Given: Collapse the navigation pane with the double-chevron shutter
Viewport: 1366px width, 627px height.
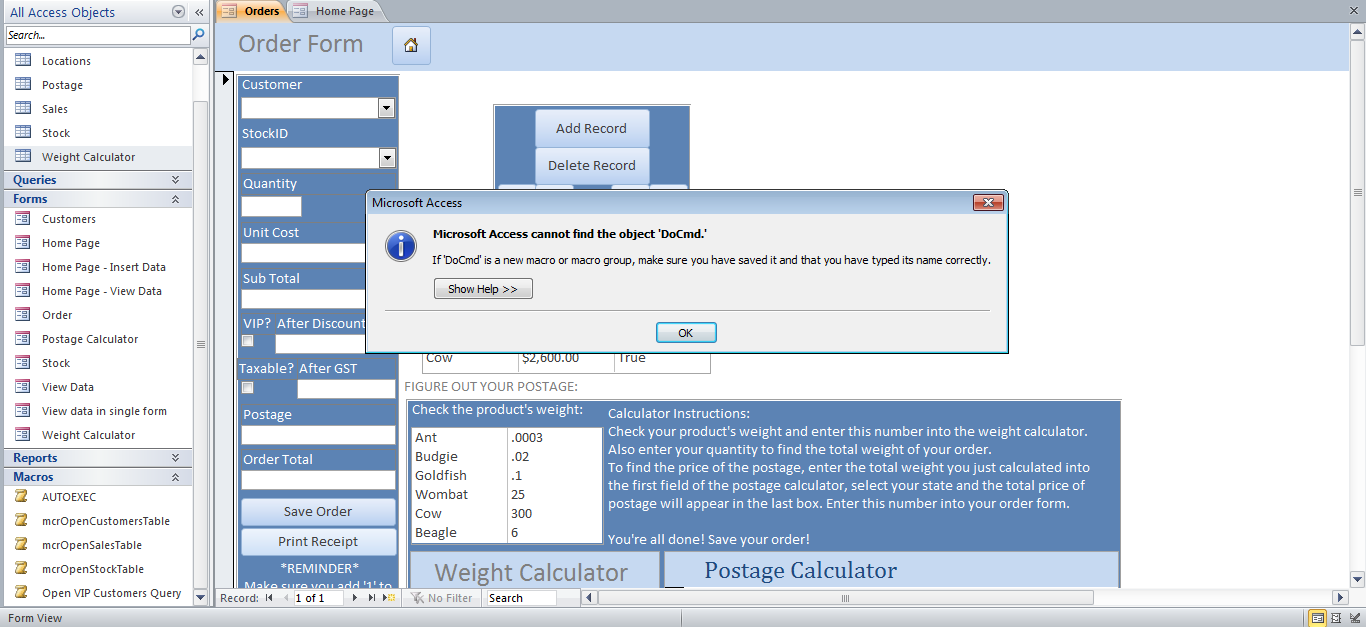Looking at the screenshot, I should [199, 12].
